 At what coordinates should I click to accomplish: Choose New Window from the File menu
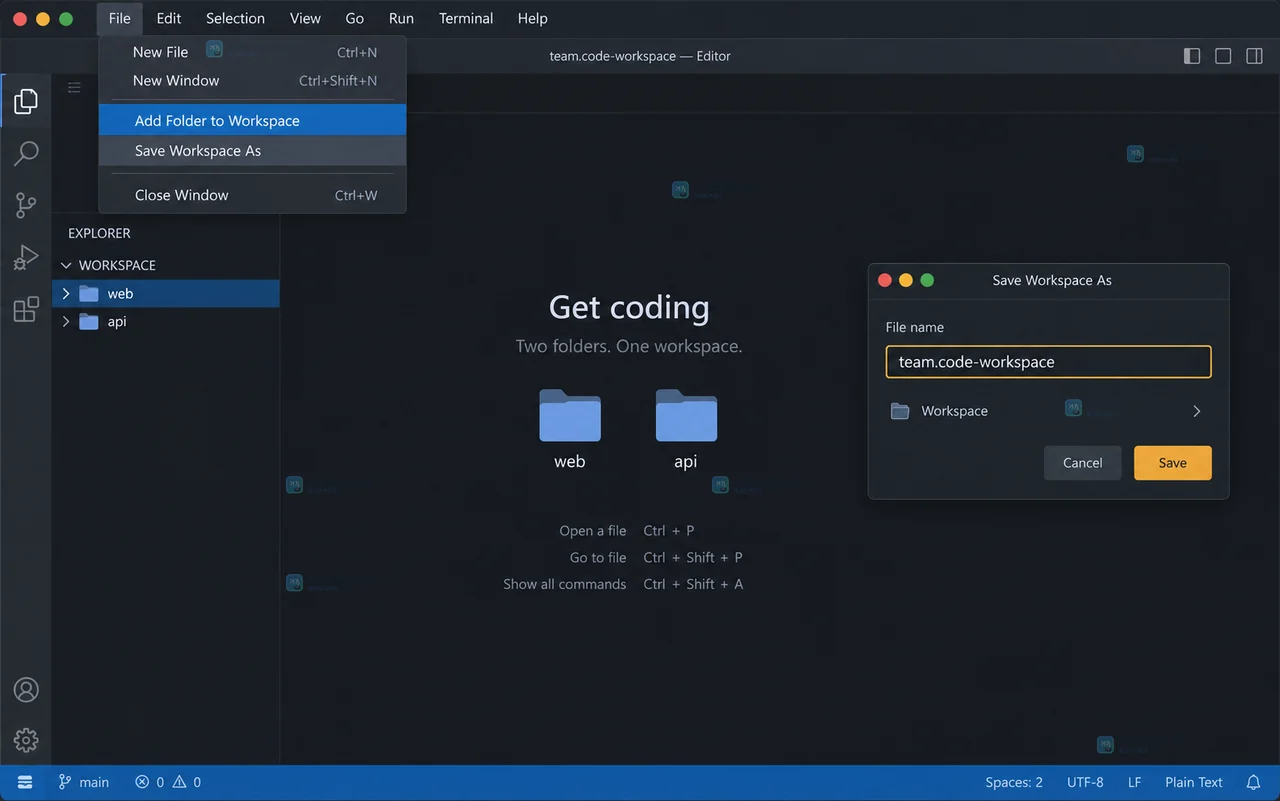(x=252, y=81)
